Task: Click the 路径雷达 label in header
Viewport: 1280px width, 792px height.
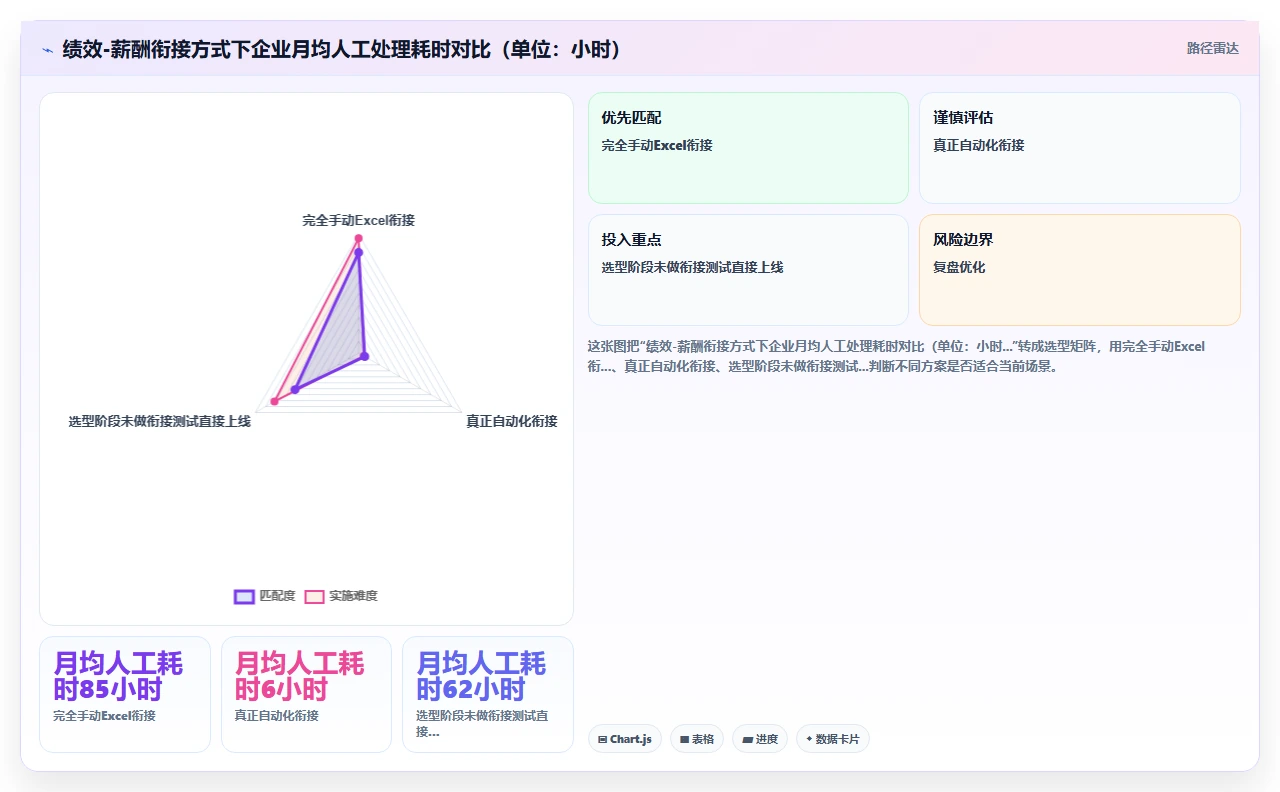Action: pos(1212,48)
